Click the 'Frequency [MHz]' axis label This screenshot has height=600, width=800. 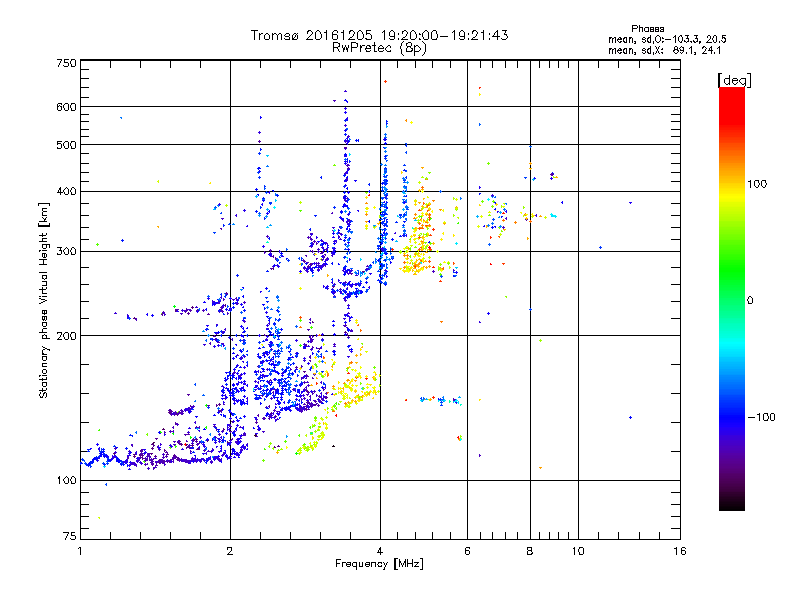point(379,564)
